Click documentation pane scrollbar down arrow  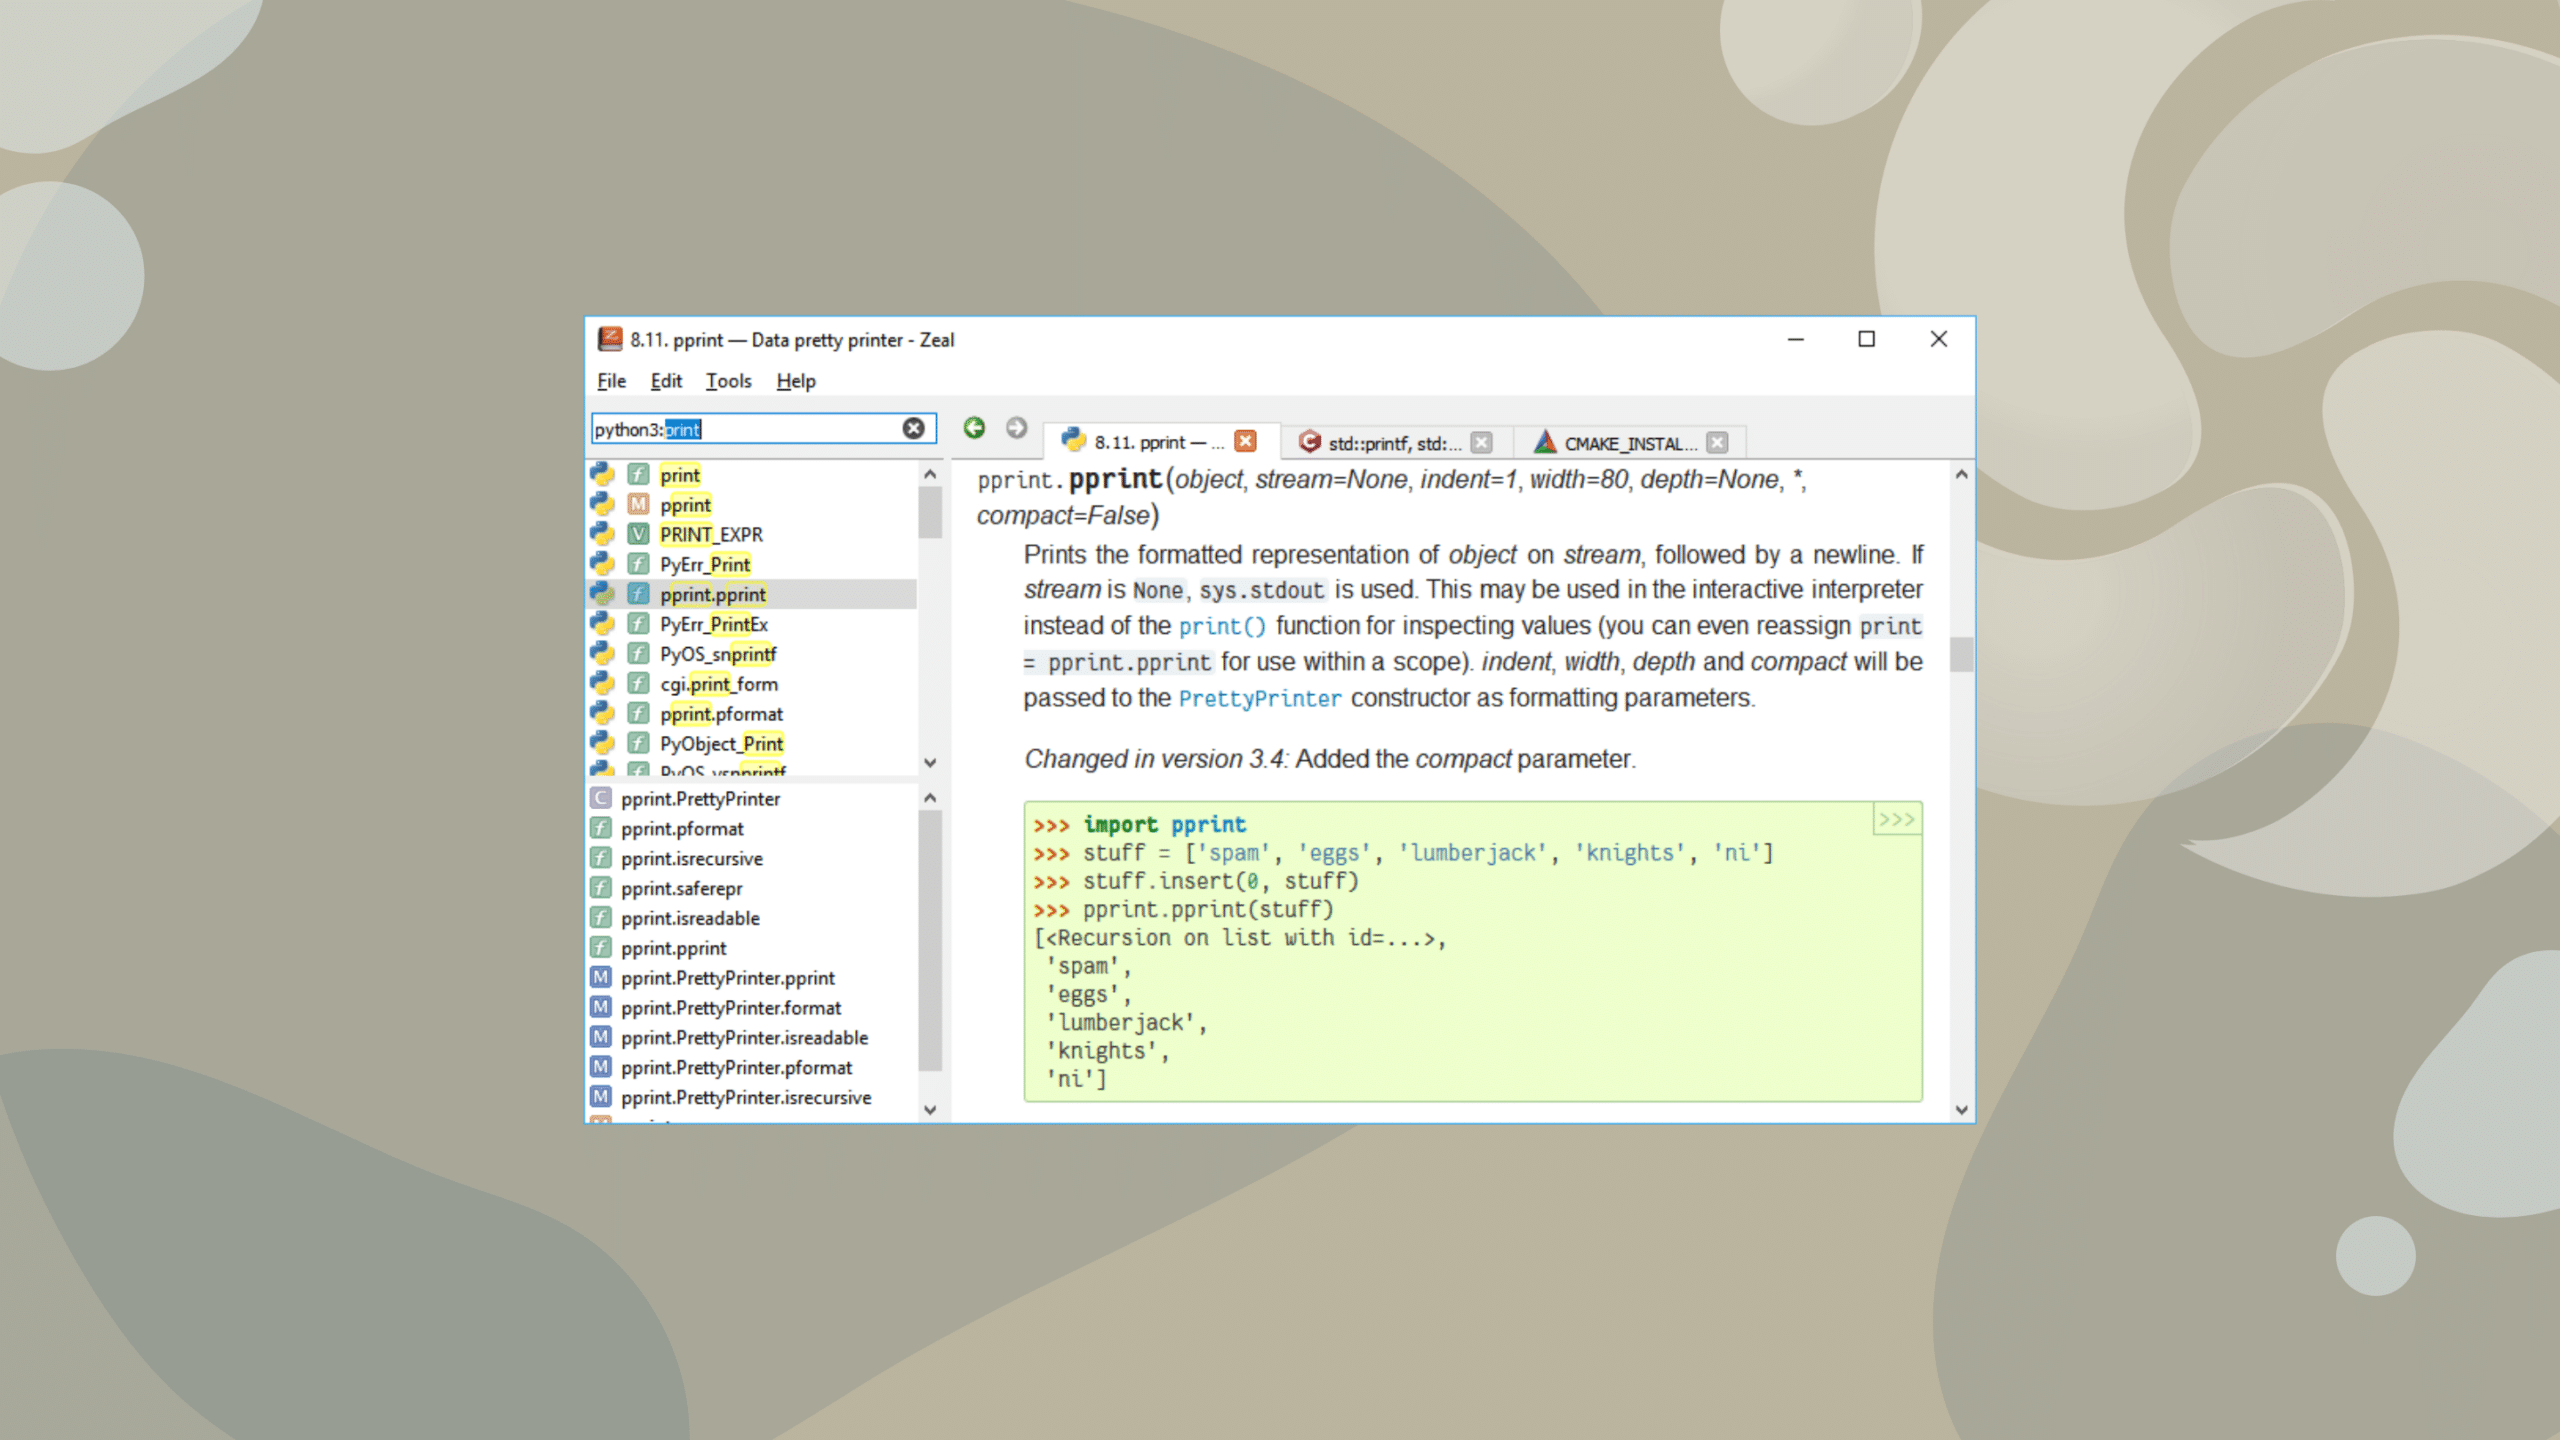(x=1962, y=1110)
